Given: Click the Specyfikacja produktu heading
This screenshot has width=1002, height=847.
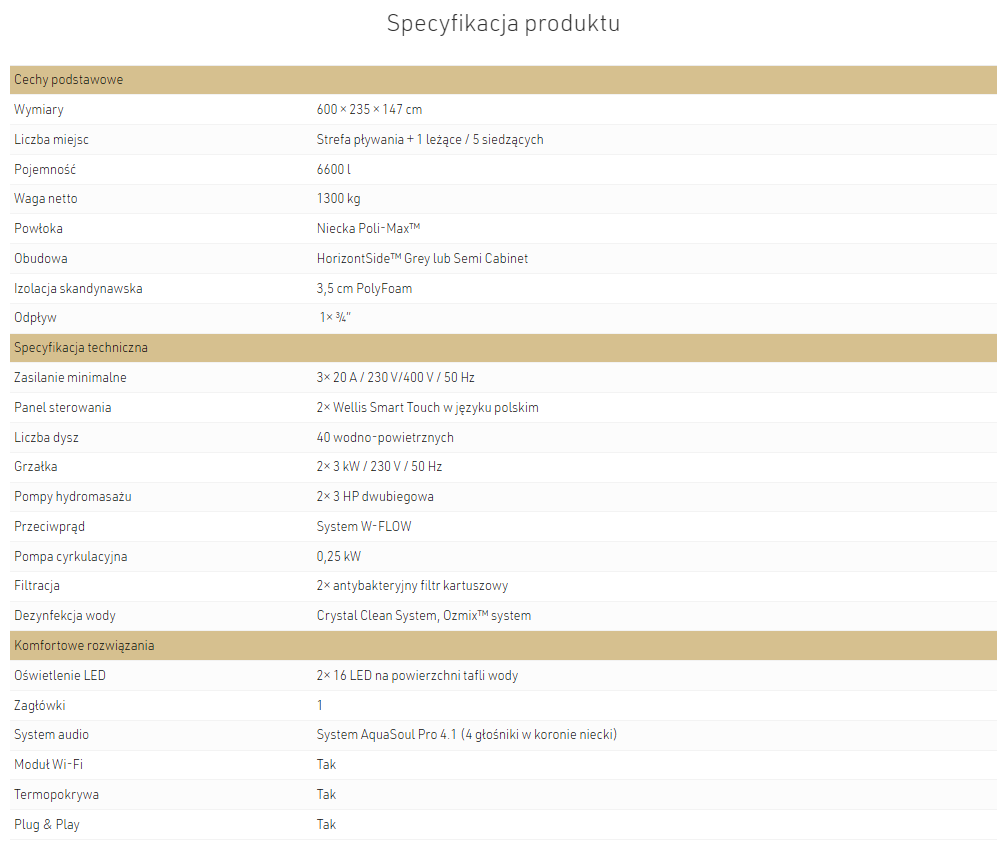Looking at the screenshot, I should click(503, 24).
